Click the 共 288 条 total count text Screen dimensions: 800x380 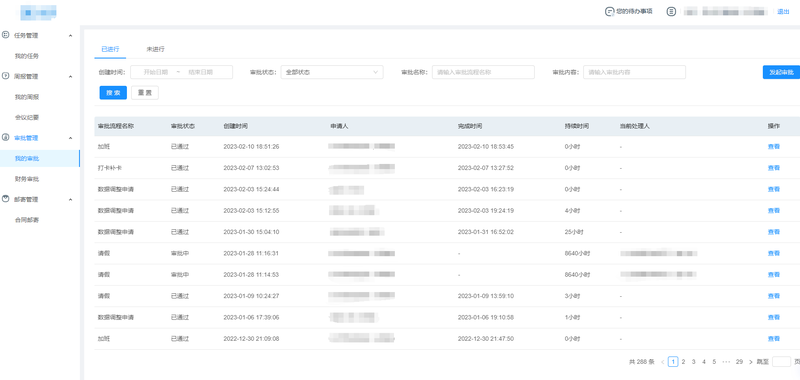coord(641,362)
